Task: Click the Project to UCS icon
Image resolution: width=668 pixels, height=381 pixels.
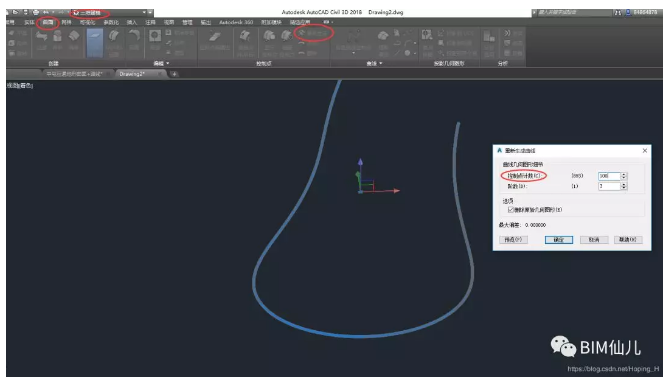Action: [441, 33]
